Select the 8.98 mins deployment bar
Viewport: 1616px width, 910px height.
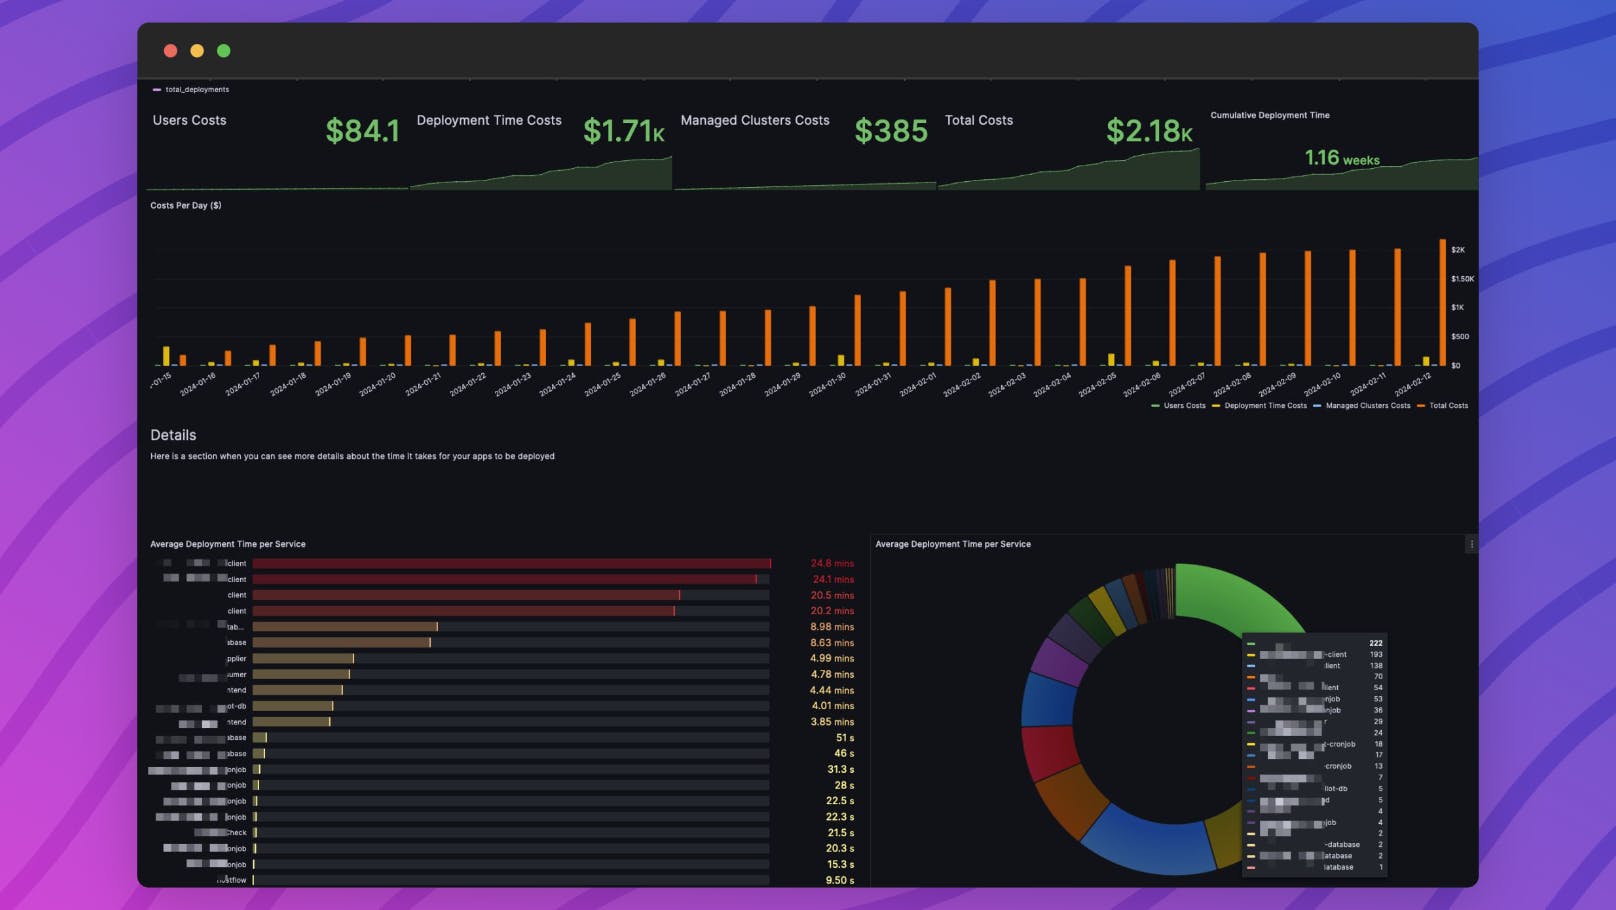coord(345,627)
